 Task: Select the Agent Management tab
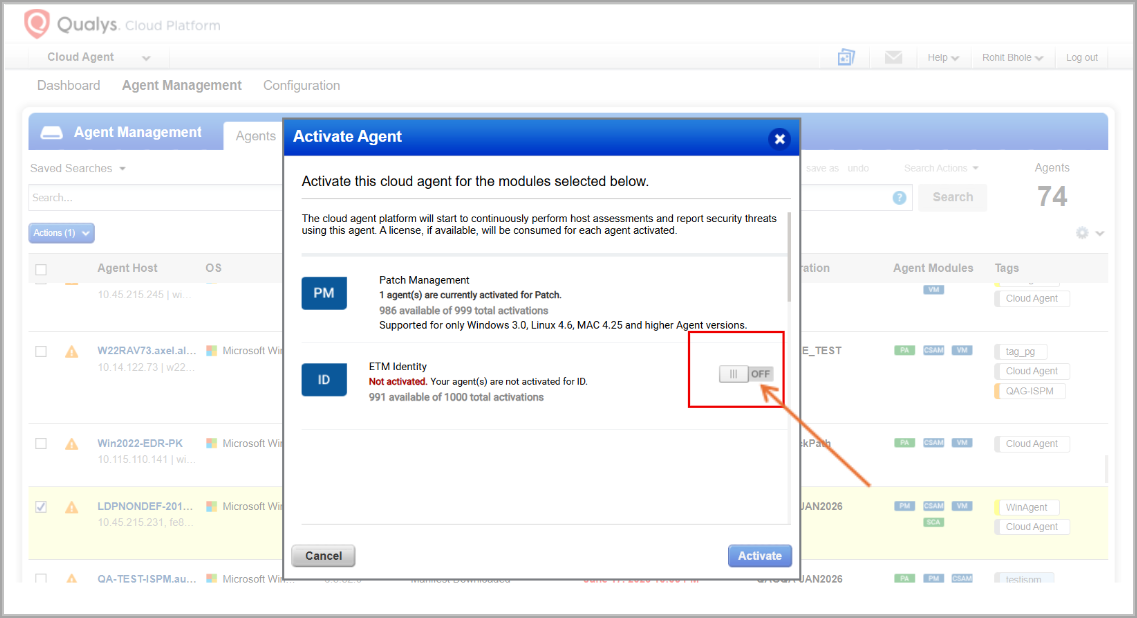point(182,86)
